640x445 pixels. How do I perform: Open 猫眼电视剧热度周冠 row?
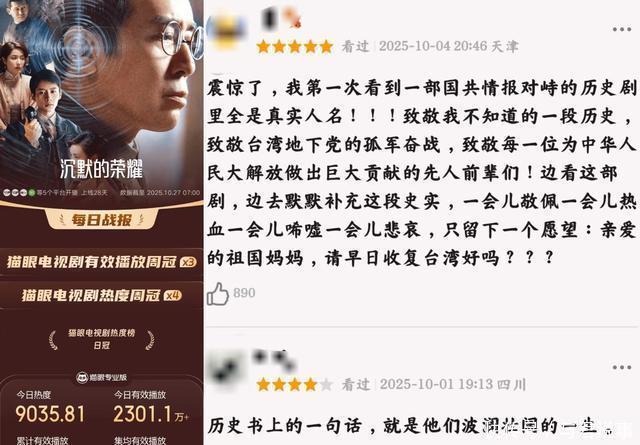tap(101, 295)
